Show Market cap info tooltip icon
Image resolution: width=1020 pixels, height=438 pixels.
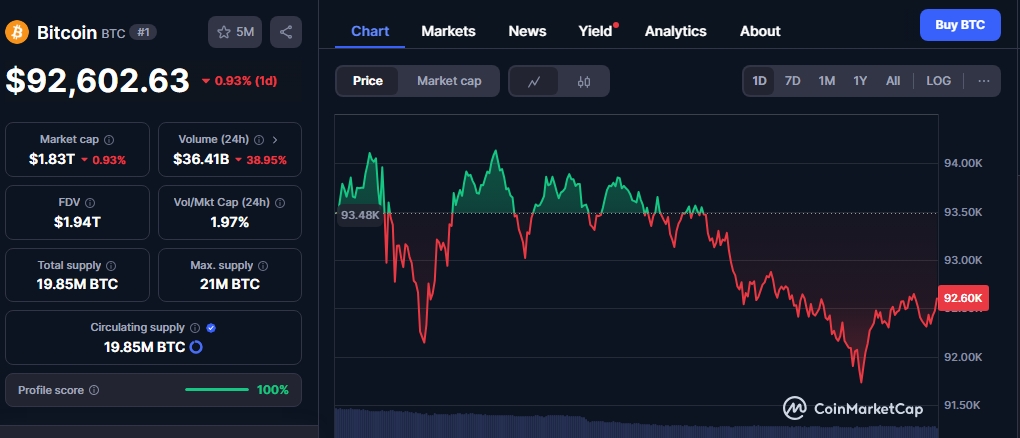tap(109, 139)
